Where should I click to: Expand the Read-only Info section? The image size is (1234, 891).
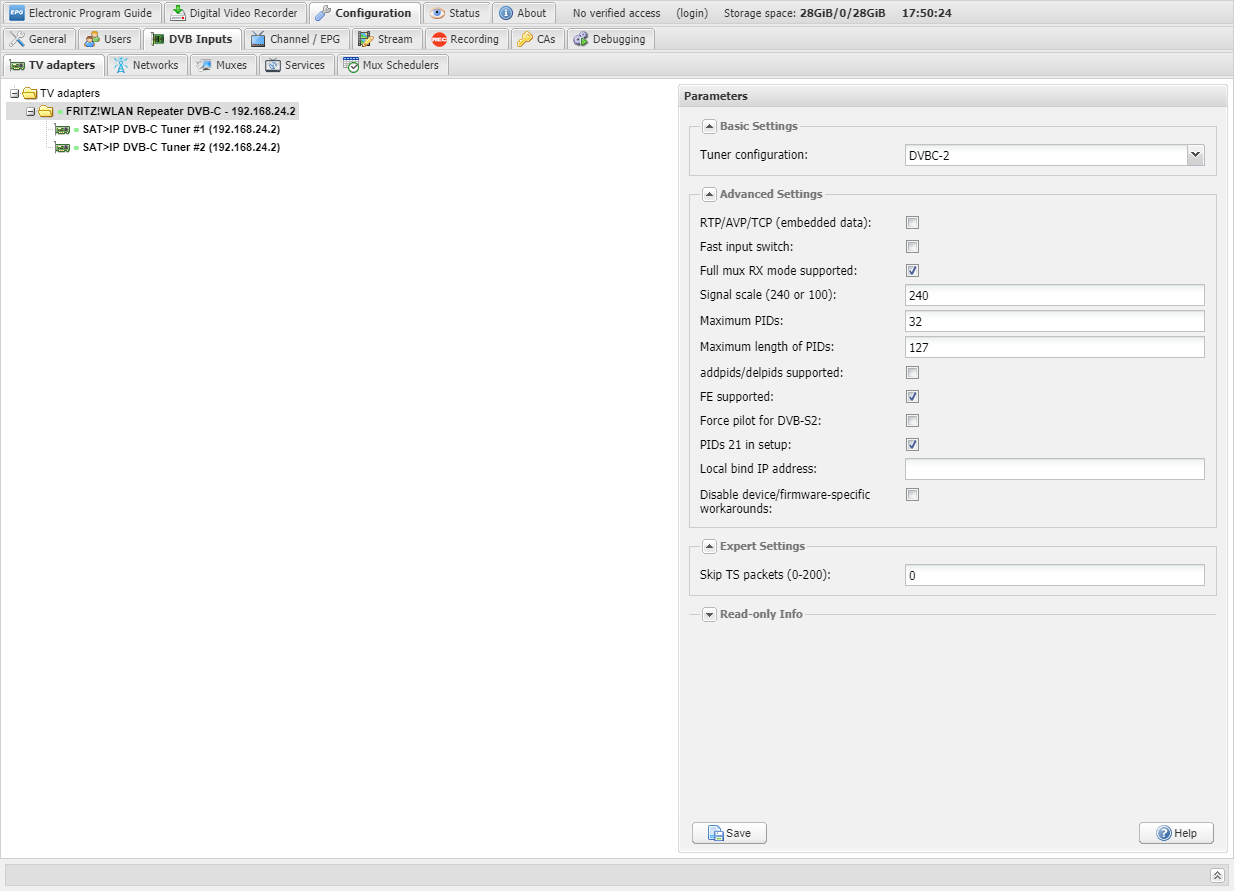point(709,614)
